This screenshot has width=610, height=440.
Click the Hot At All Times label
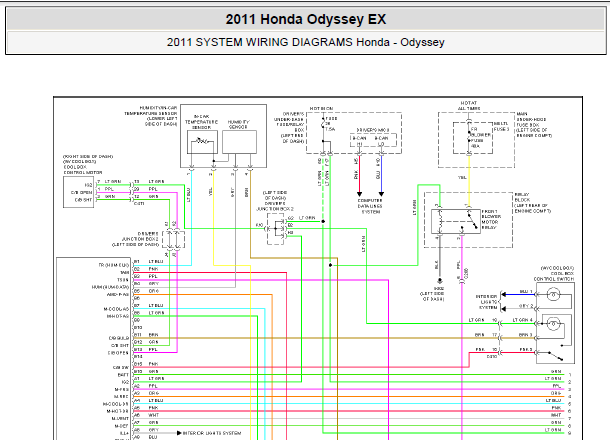(x=468, y=107)
